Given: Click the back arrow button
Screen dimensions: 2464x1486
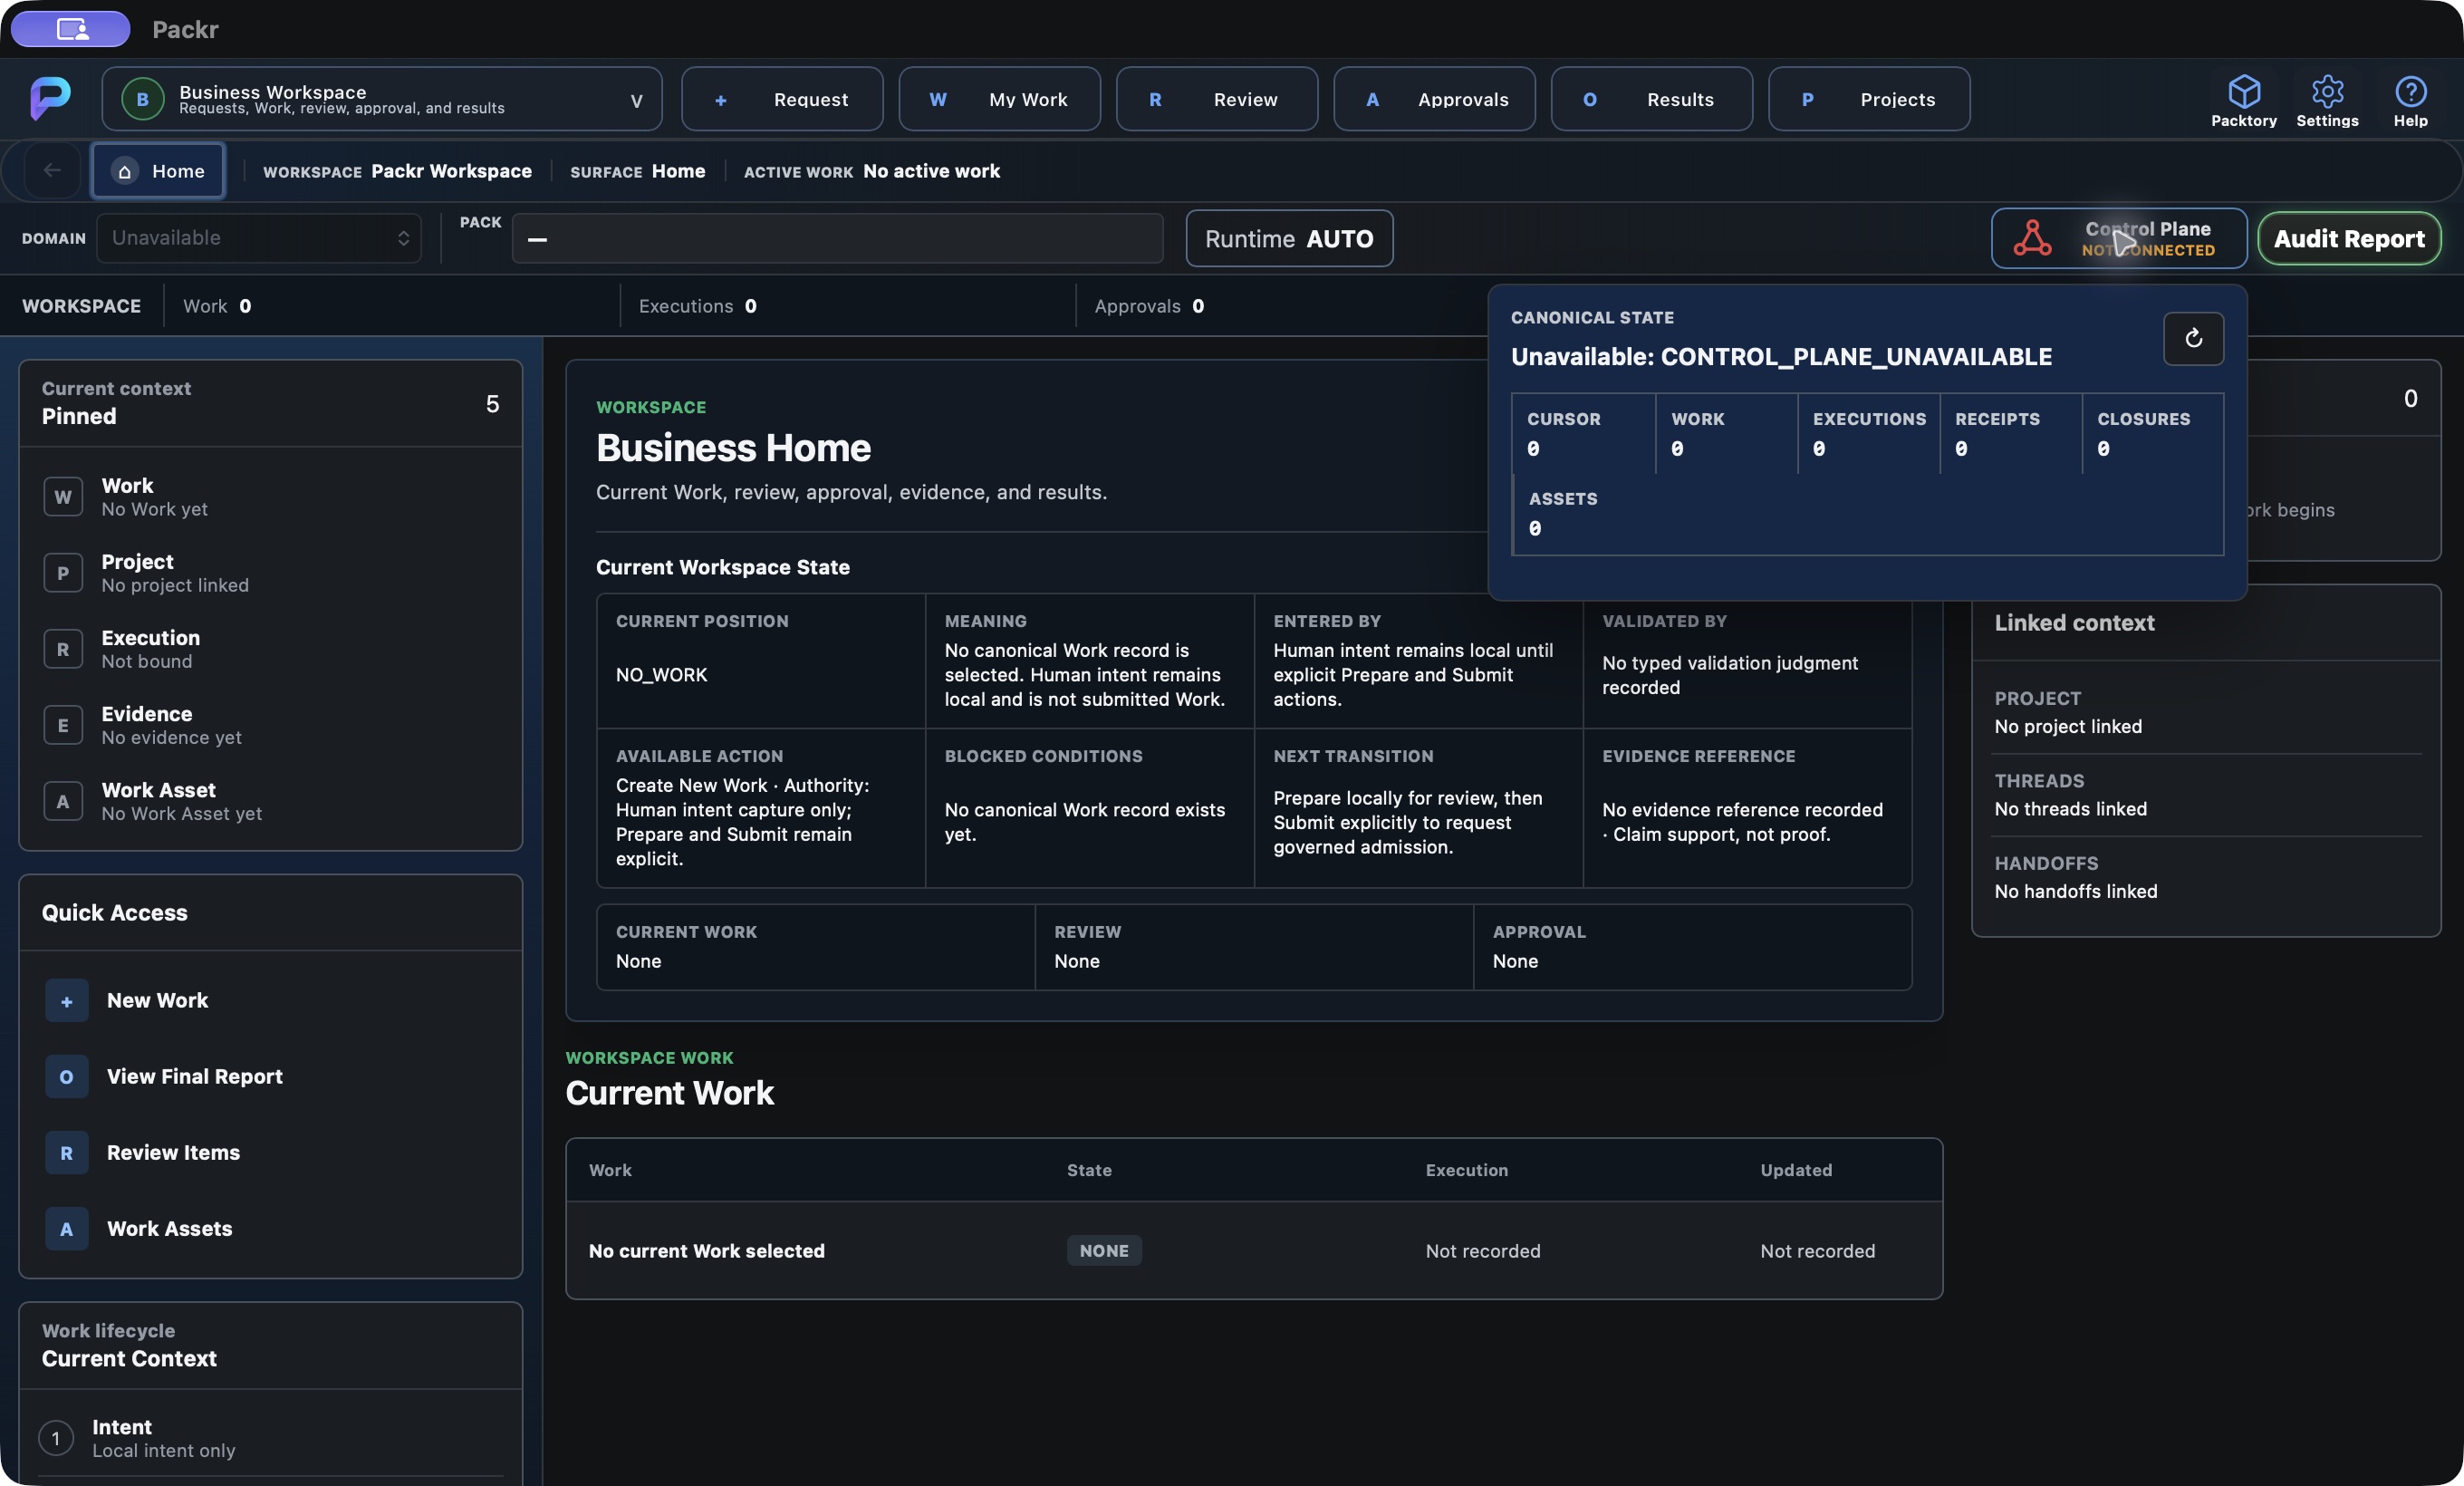Looking at the screenshot, I should point(52,170).
